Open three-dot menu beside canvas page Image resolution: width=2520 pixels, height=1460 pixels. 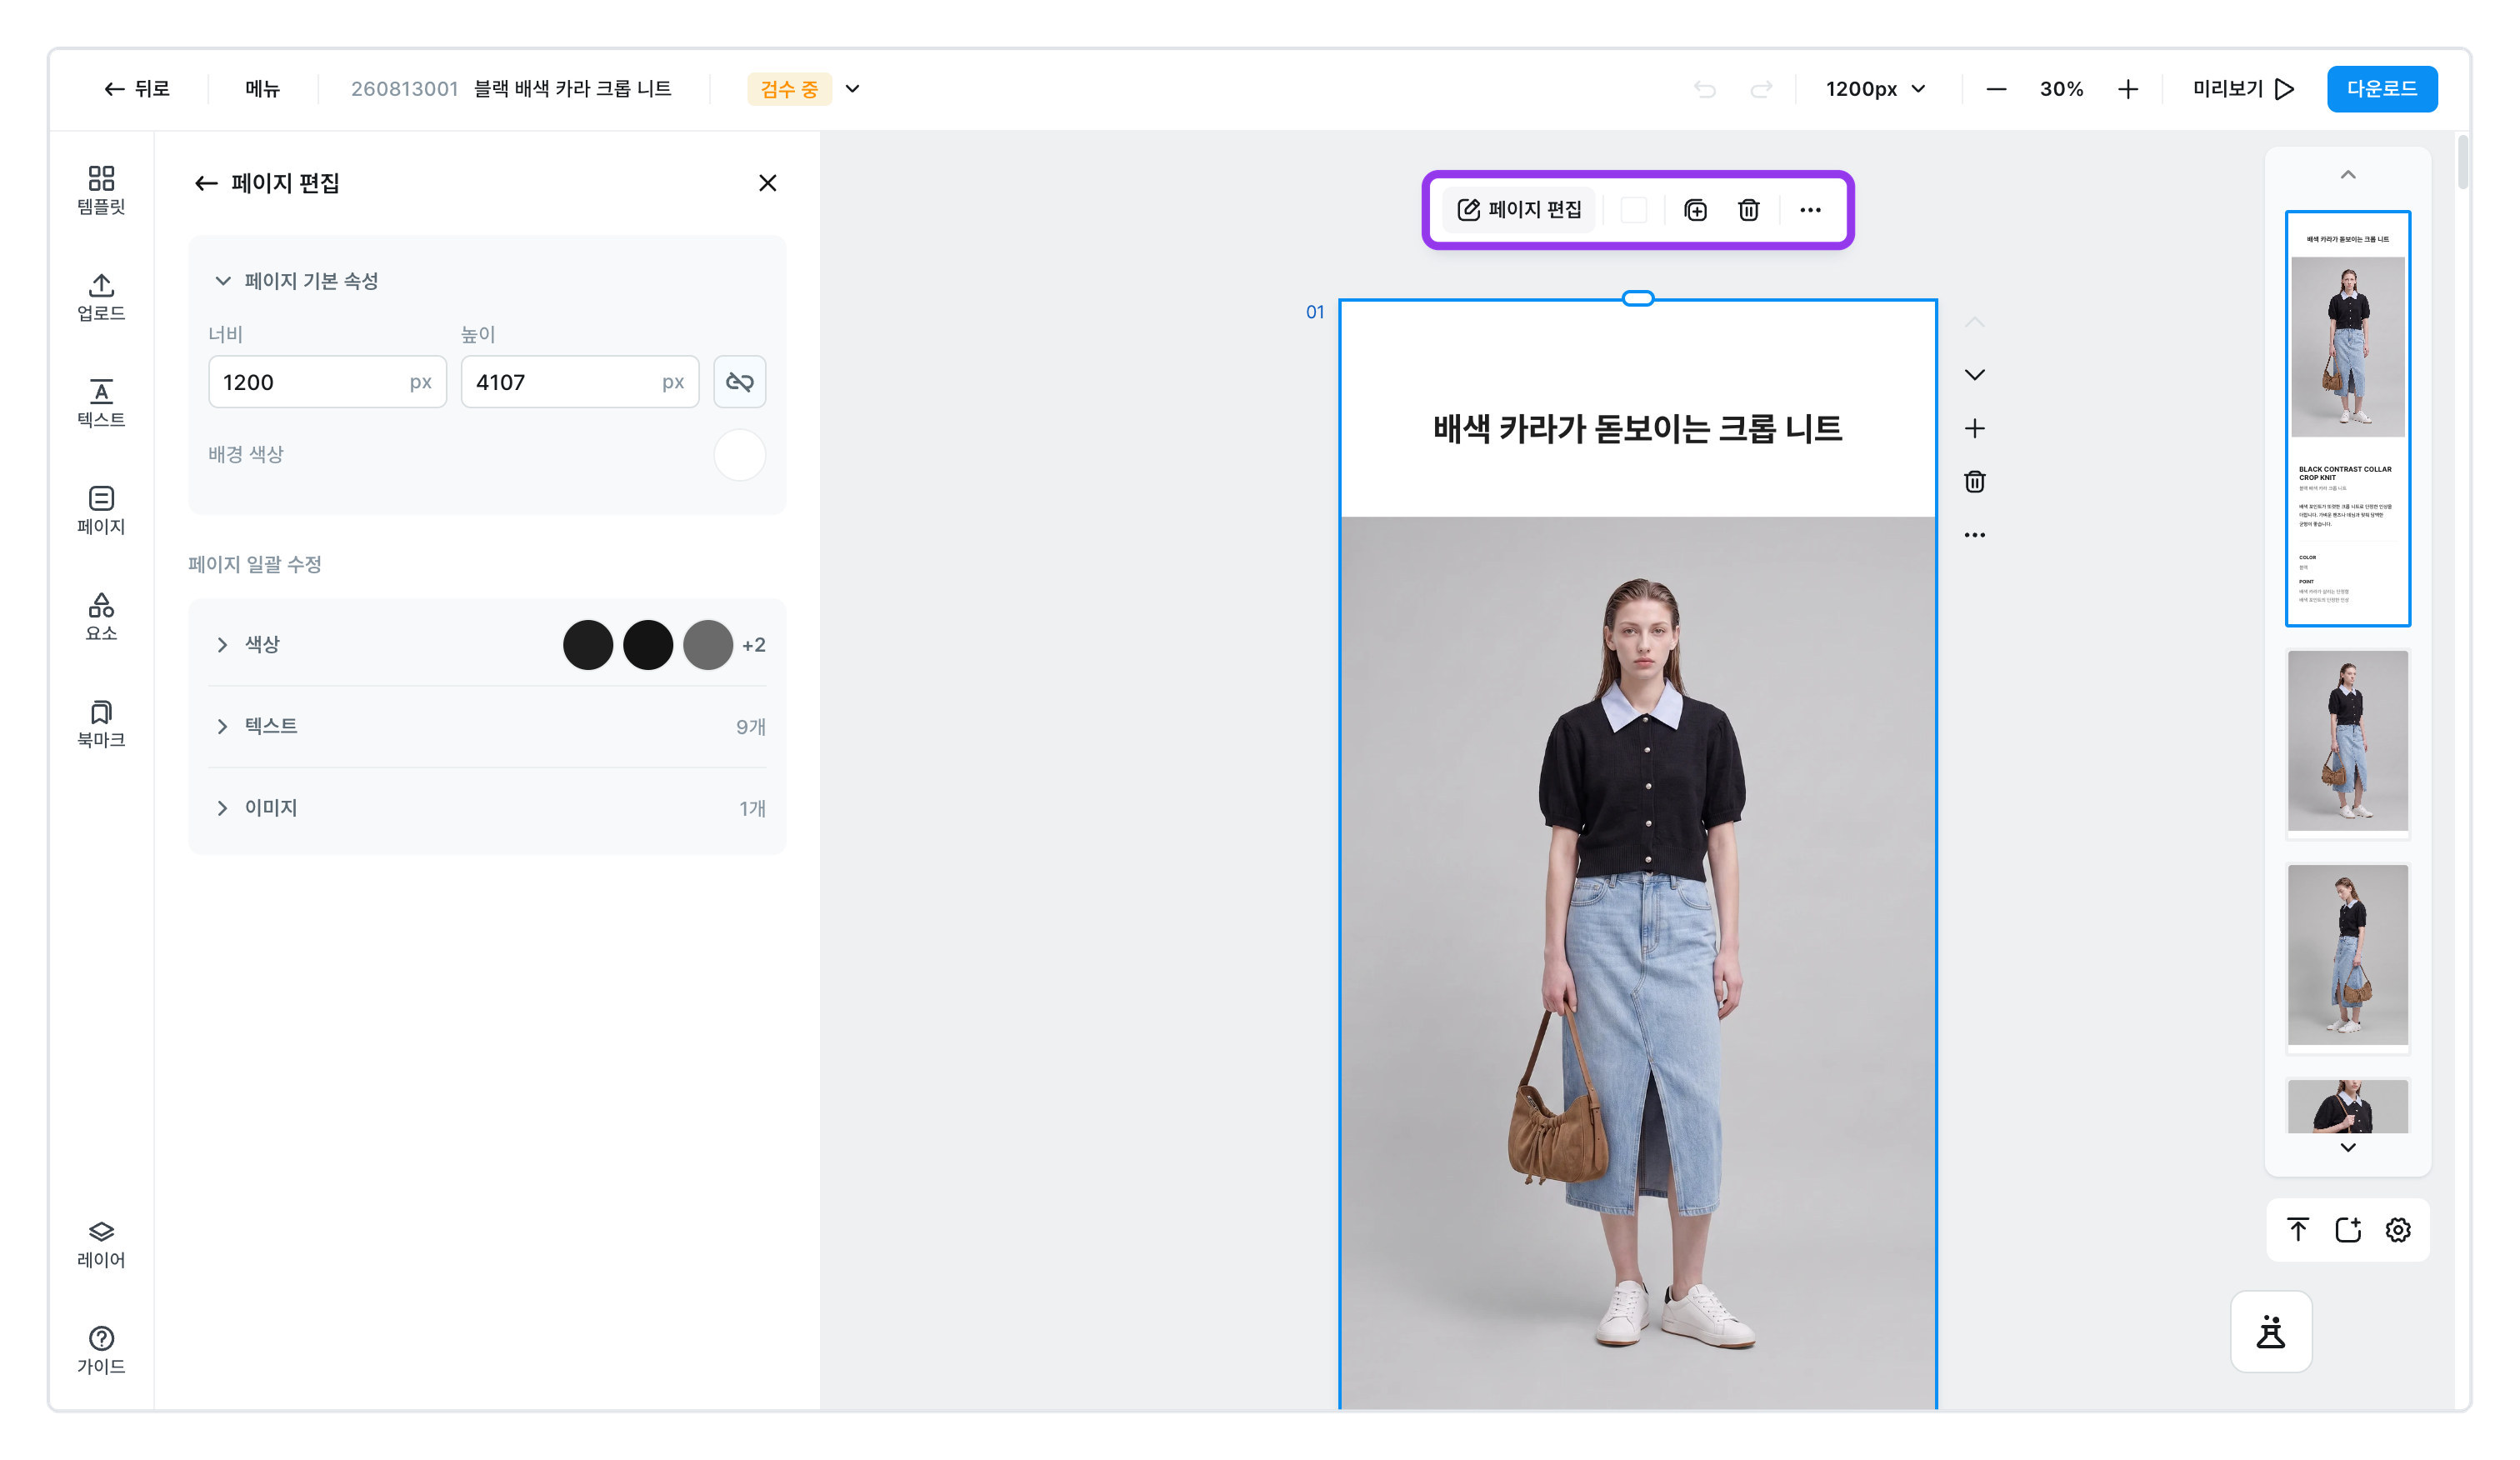pos(1974,535)
